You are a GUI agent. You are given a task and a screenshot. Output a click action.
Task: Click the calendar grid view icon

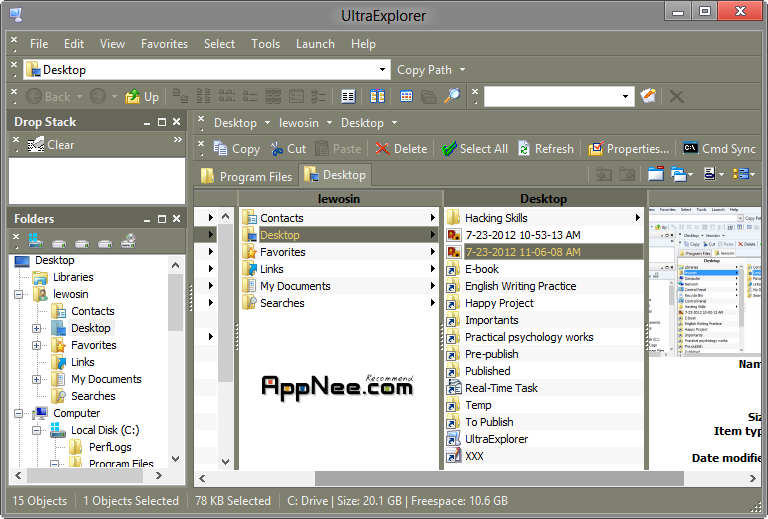coord(406,96)
